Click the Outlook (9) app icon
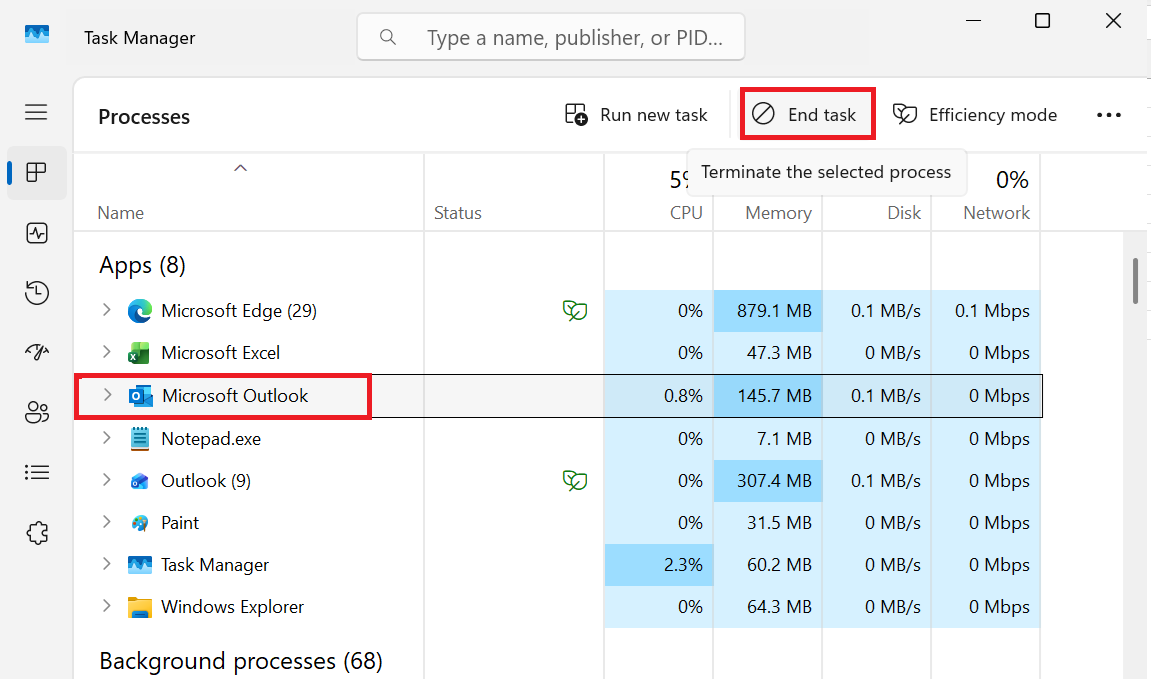This screenshot has height=679, width=1151. pos(139,482)
